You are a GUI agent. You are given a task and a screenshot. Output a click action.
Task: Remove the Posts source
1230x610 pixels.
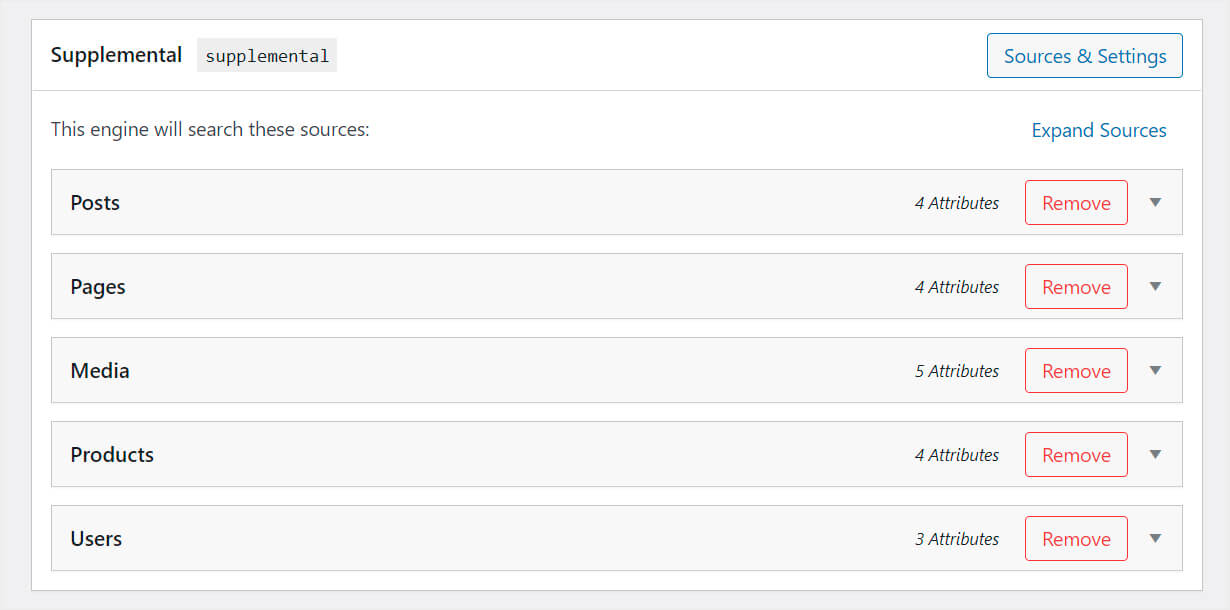[x=1076, y=203]
